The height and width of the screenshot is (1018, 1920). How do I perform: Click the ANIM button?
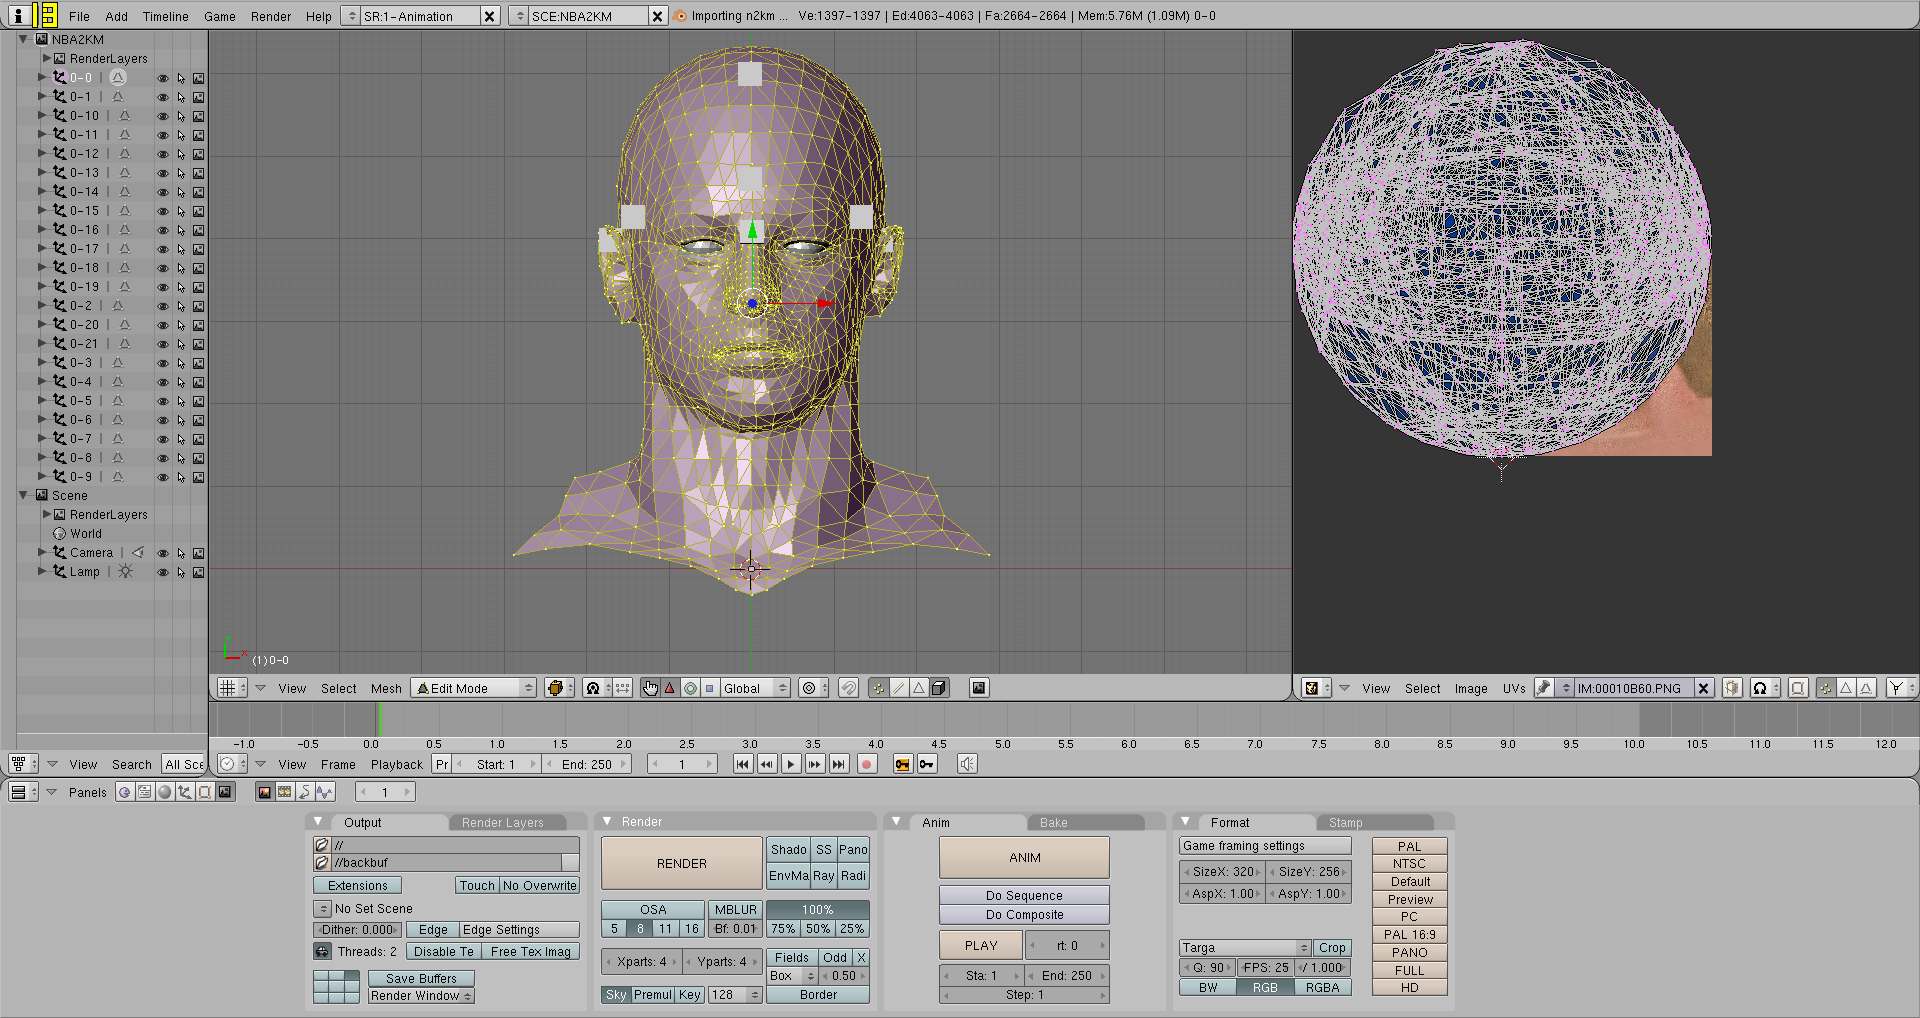[1024, 857]
